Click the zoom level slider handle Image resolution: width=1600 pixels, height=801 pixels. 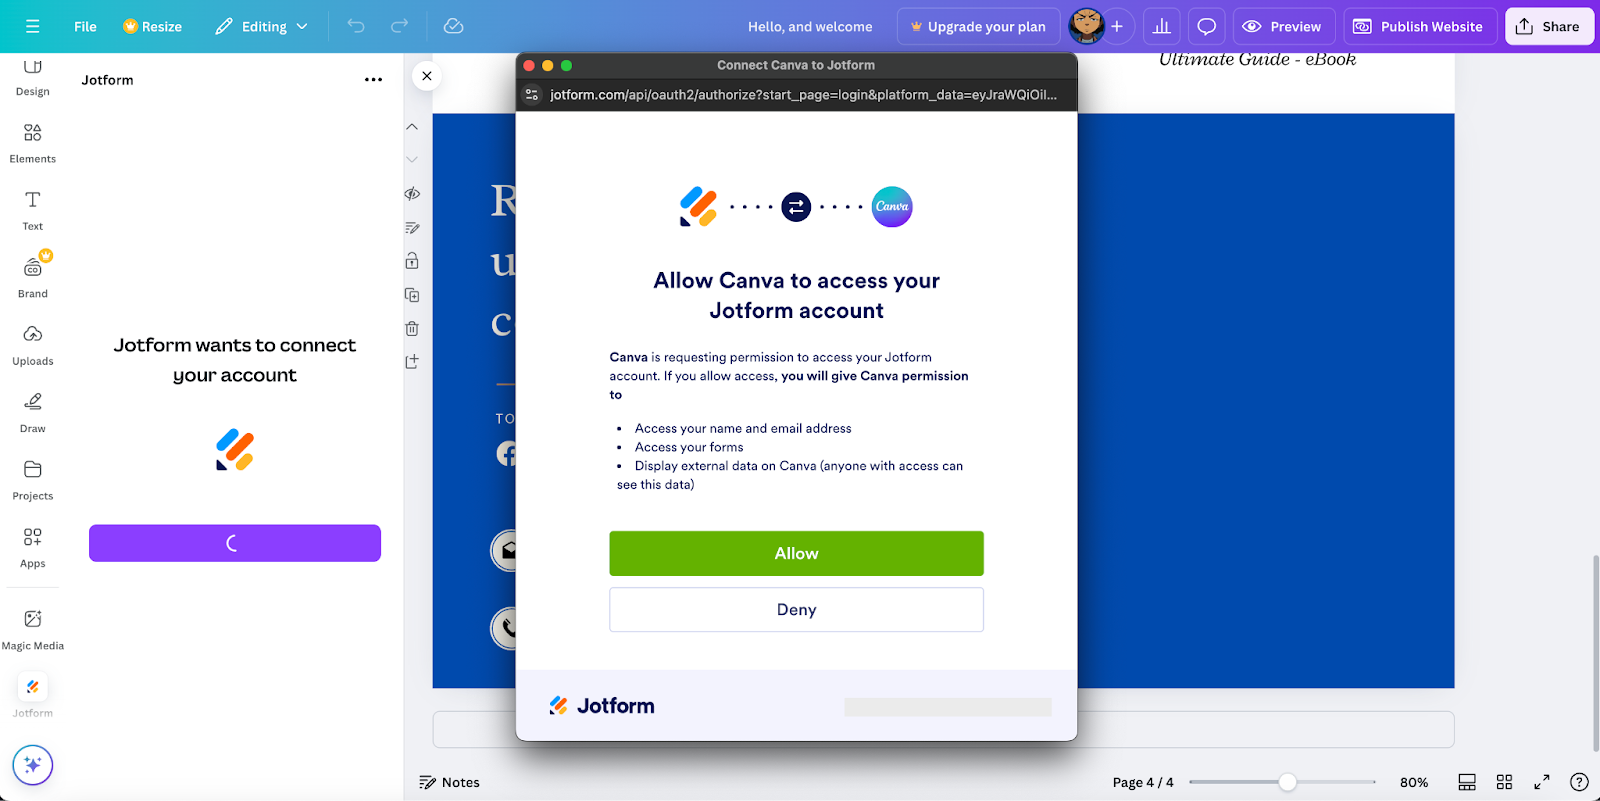(1288, 782)
